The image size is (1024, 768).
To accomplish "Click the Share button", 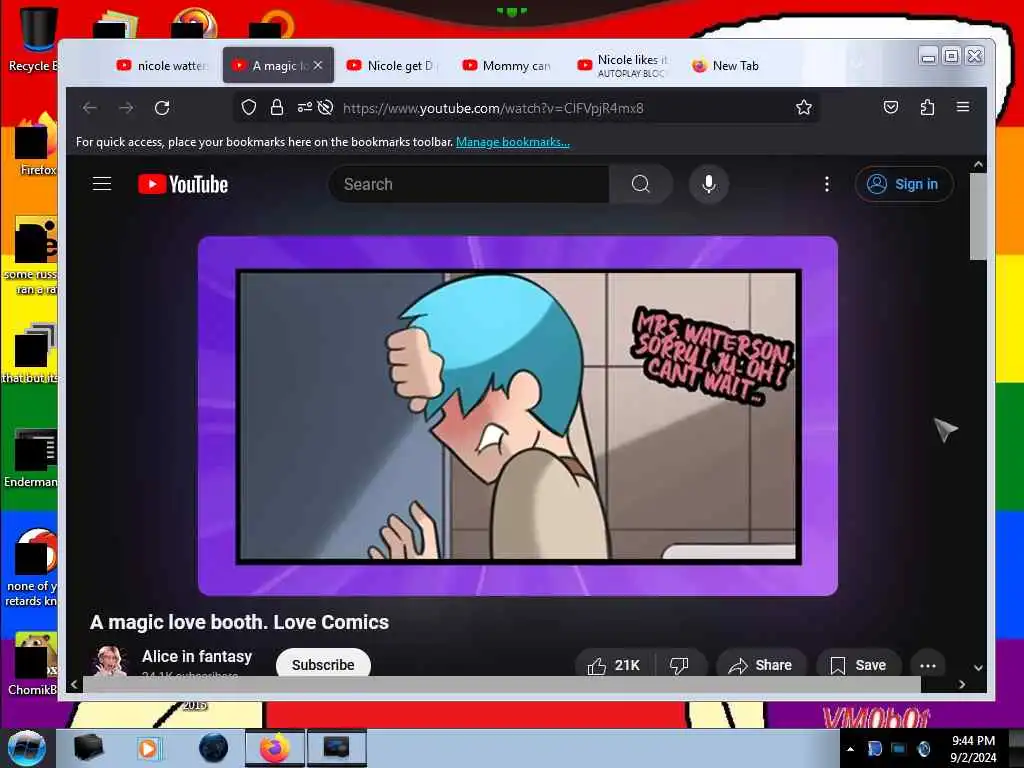I will (761, 665).
